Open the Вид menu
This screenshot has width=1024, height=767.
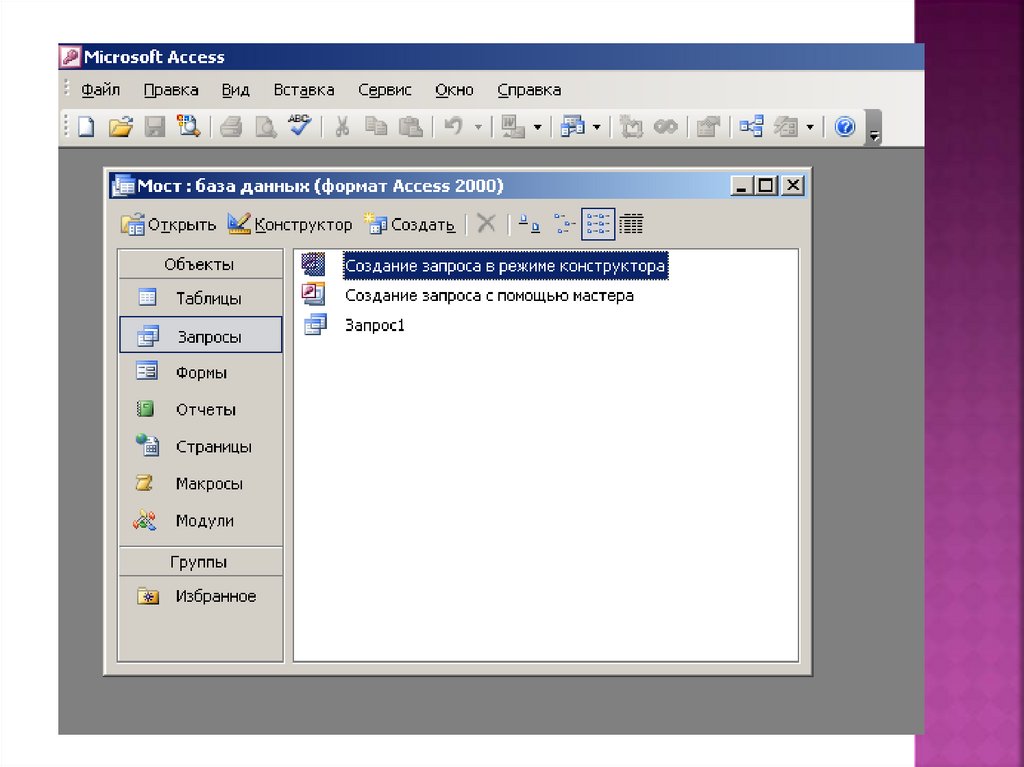pyautogui.click(x=235, y=90)
